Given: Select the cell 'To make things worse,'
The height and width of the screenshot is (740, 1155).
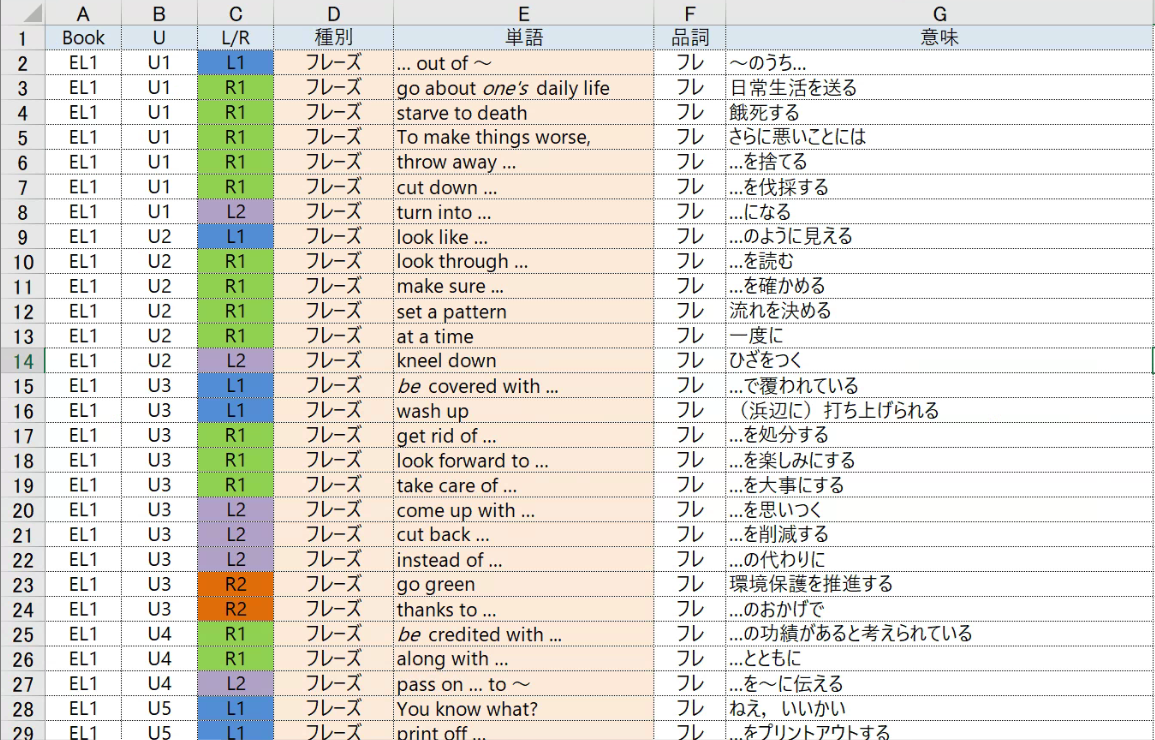Looking at the screenshot, I should (x=523, y=137).
